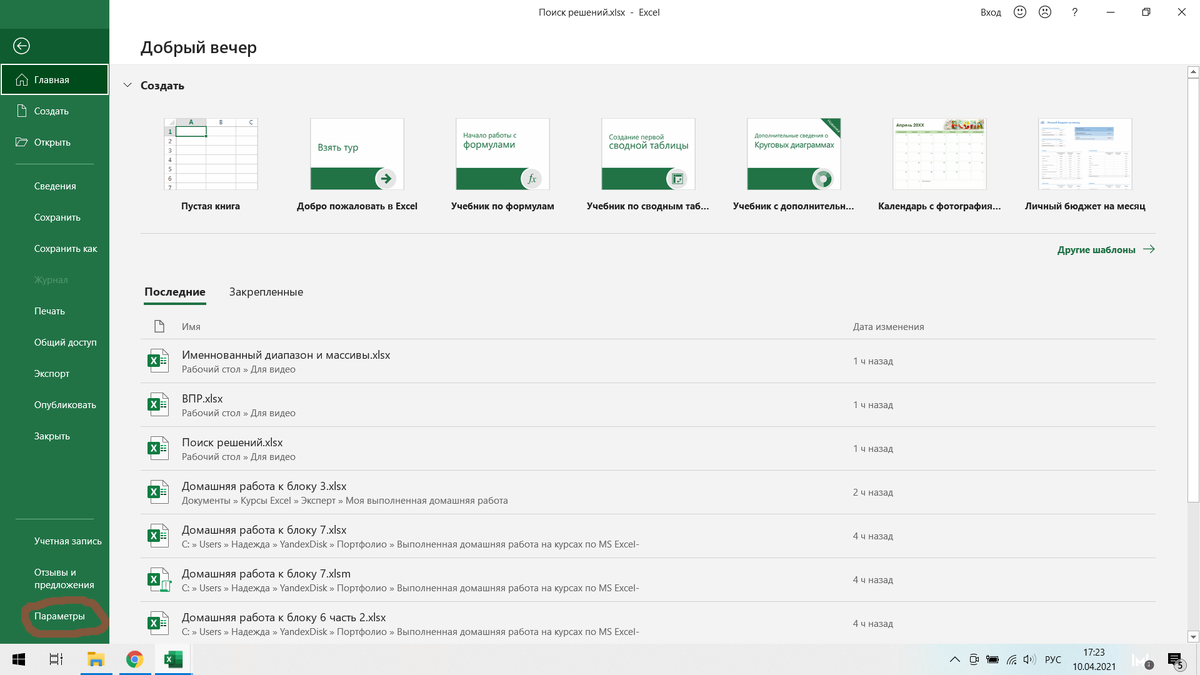This screenshot has height=675, width=1200.
Task: Click the Создать new document icon in the sidebar
Action: 22,111
